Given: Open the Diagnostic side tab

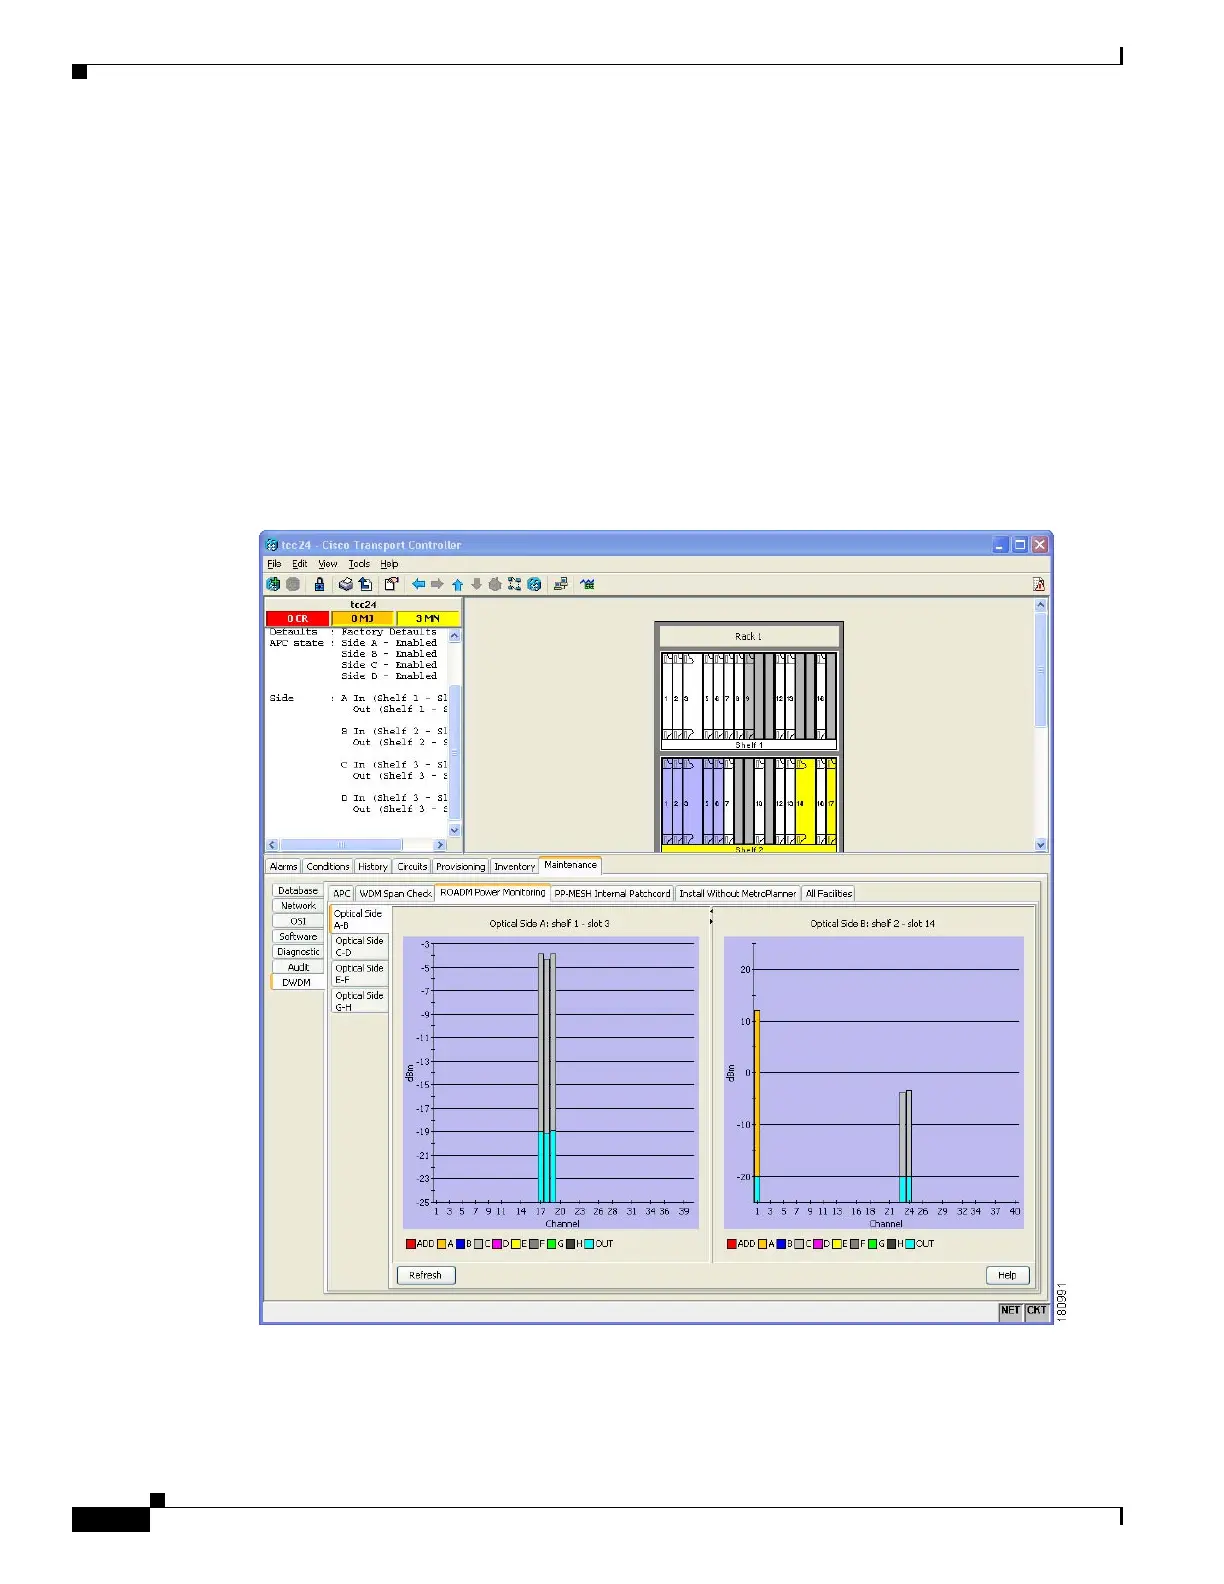Looking at the screenshot, I should click(298, 952).
